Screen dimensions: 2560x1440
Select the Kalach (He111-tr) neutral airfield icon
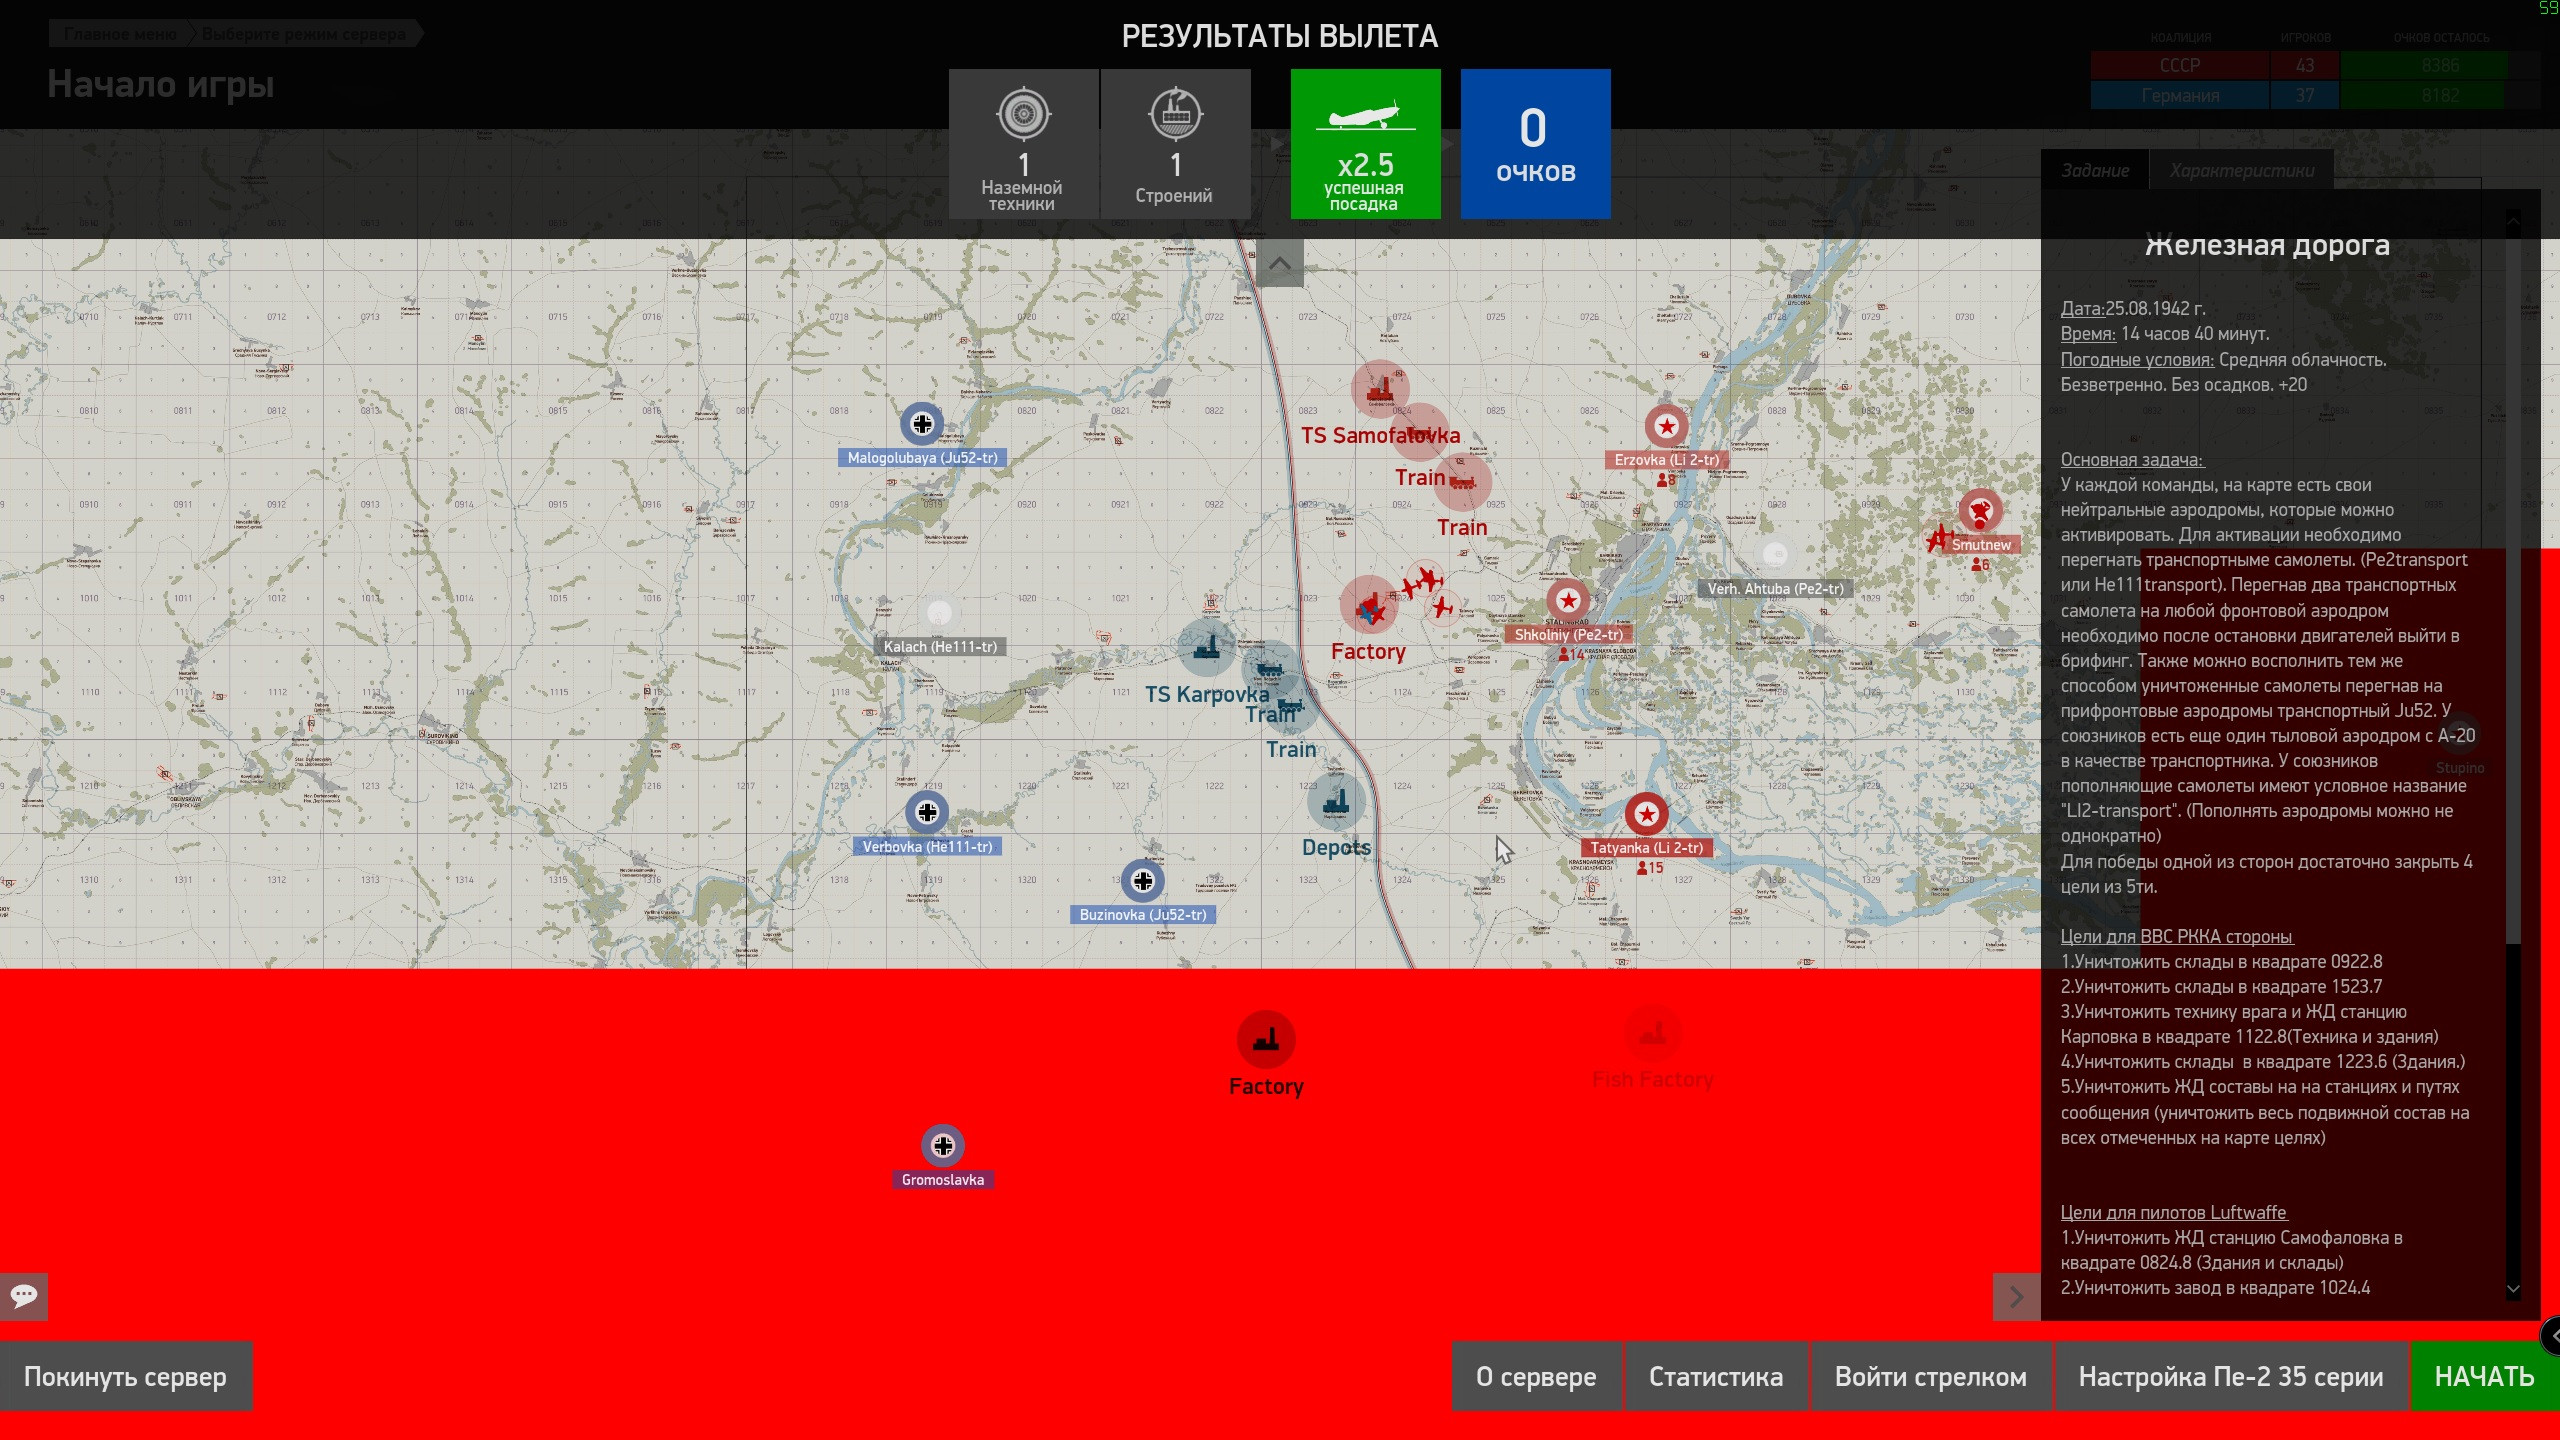tap(939, 612)
